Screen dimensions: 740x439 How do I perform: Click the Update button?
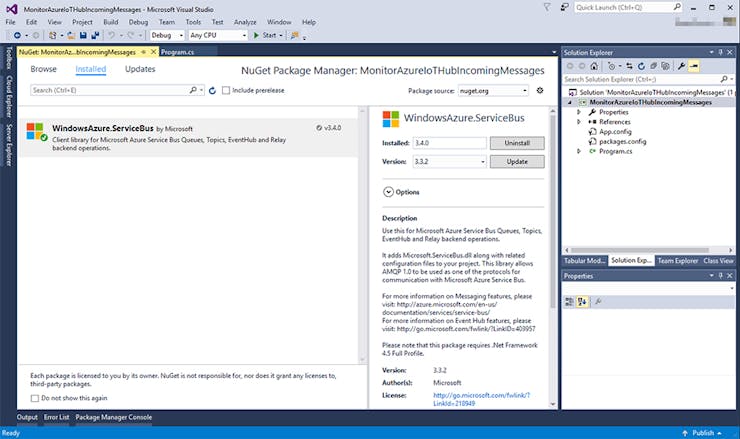coord(517,161)
